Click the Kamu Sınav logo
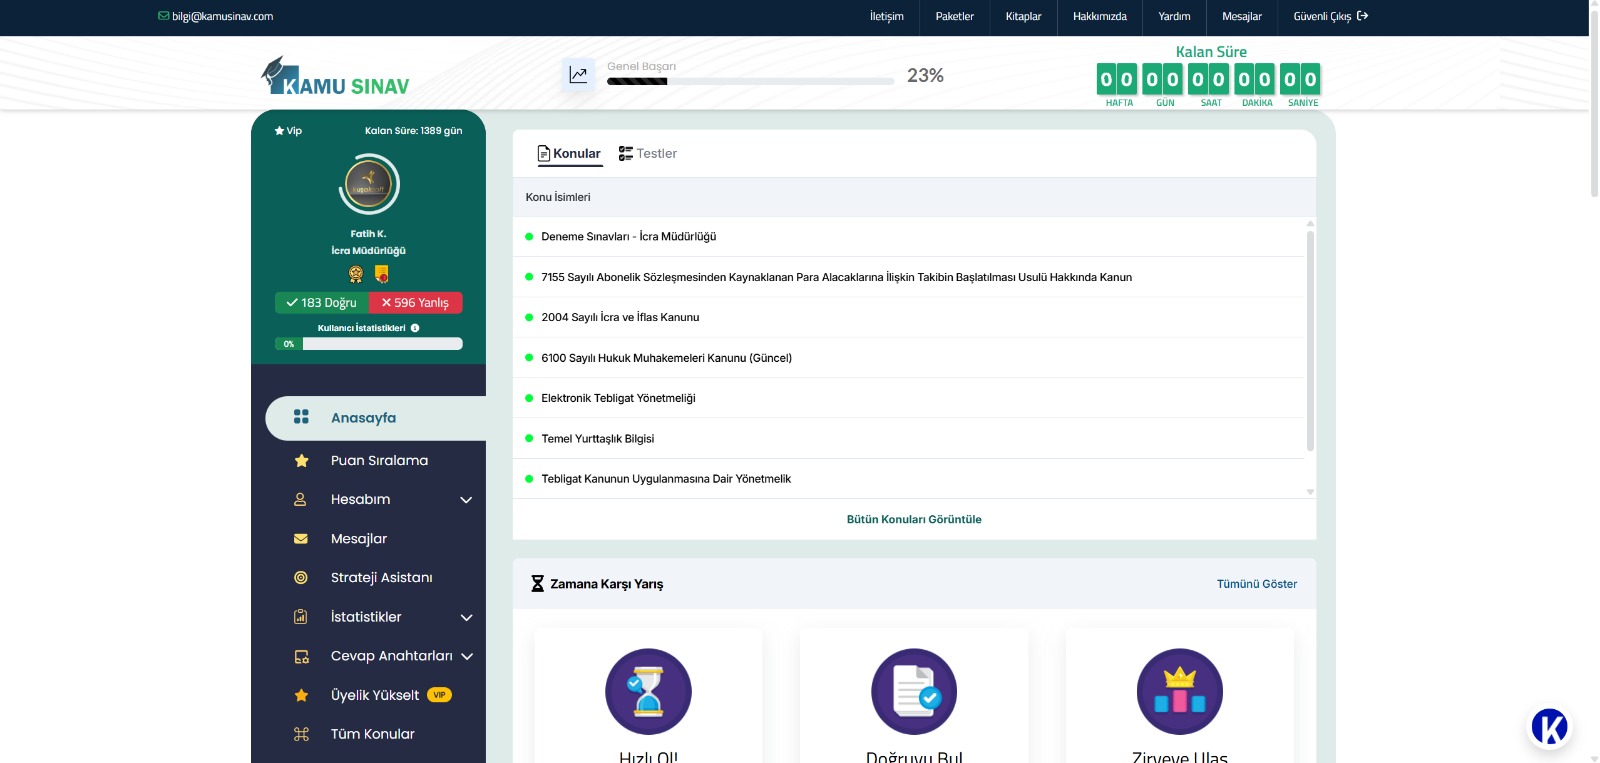 coord(335,78)
